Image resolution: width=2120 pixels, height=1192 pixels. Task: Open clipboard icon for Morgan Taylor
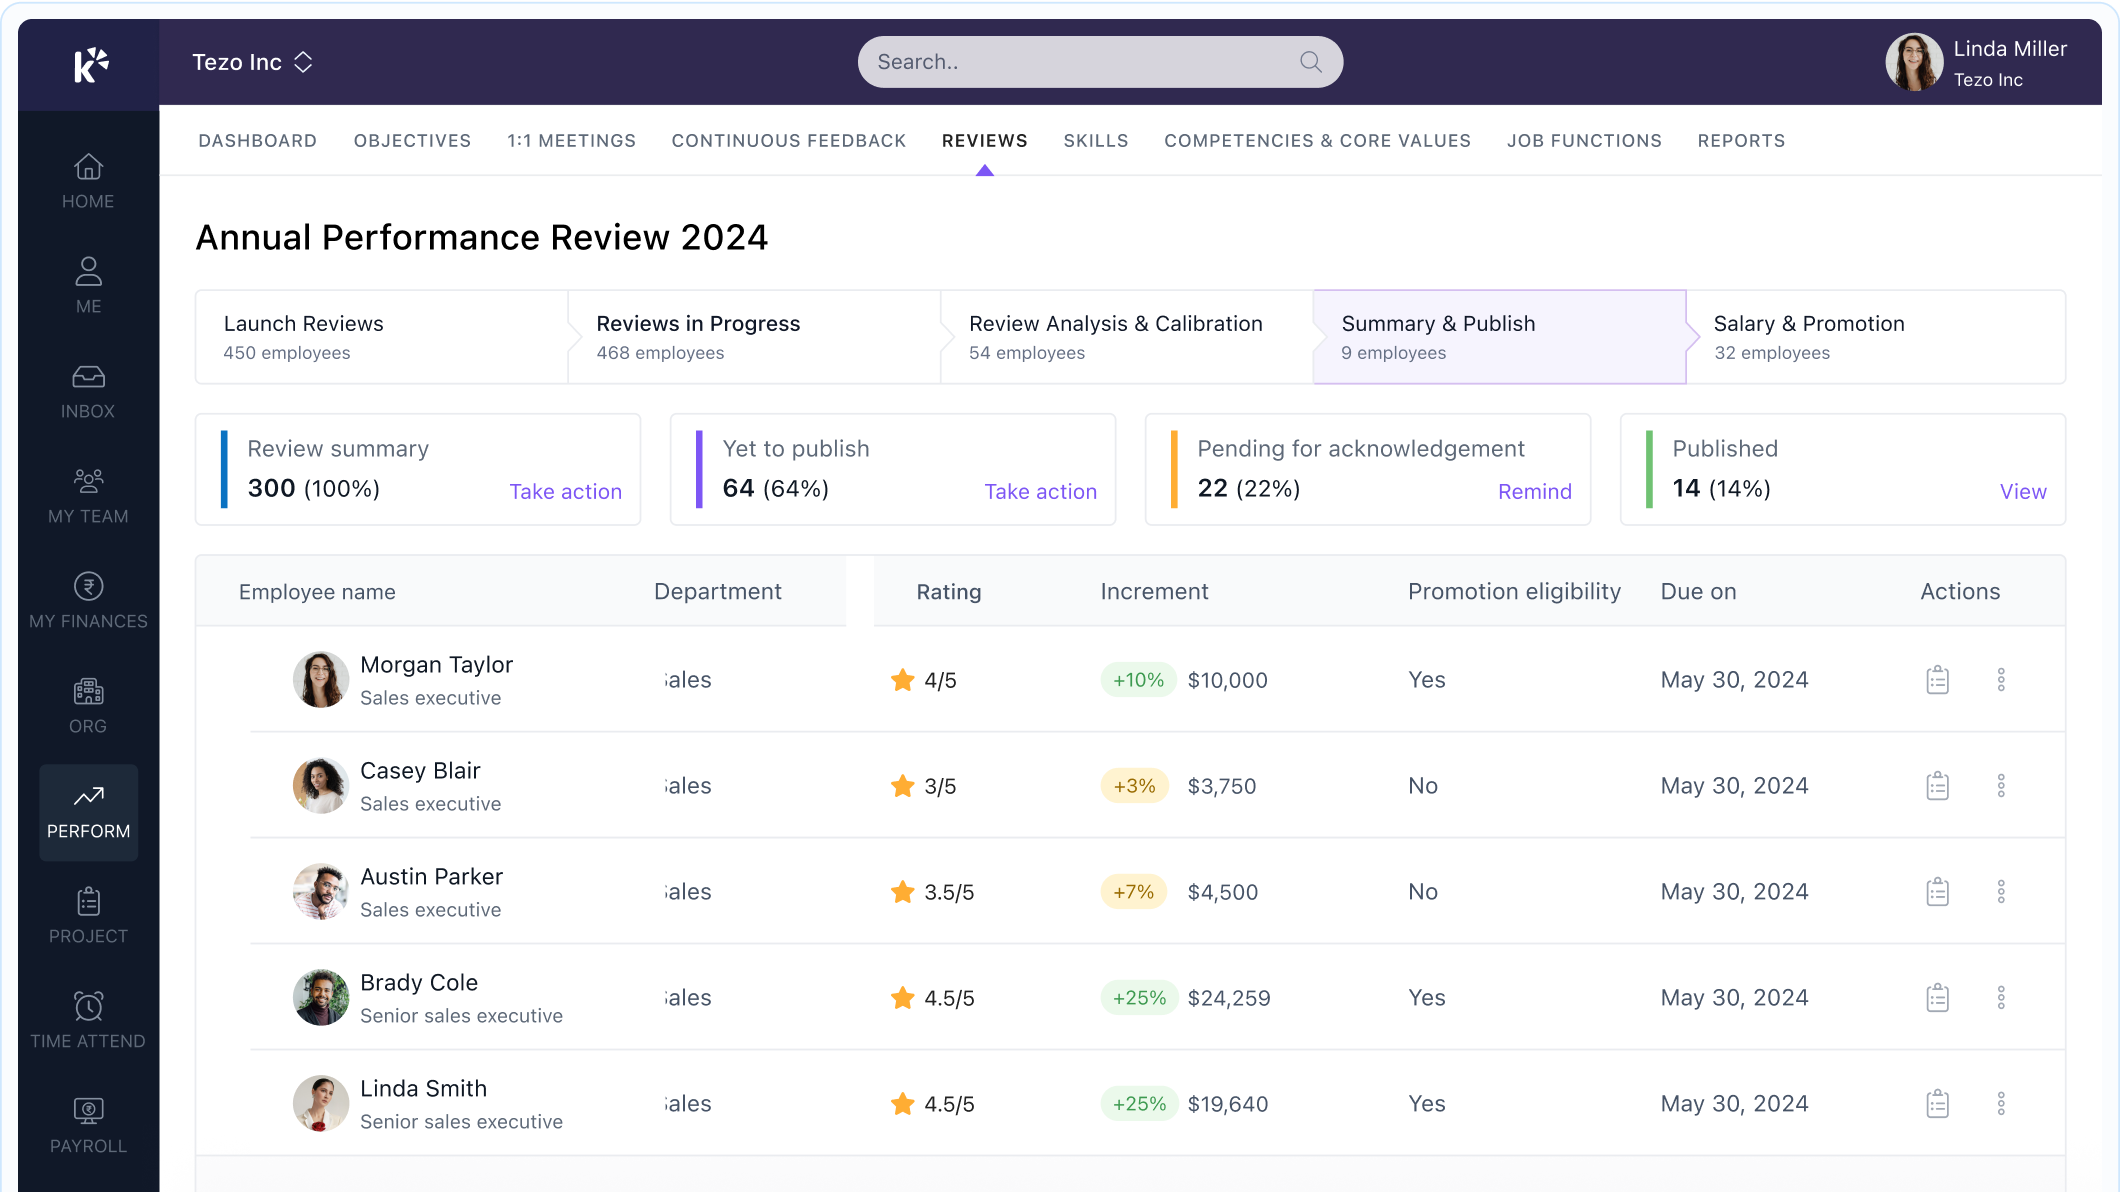coord(1937,680)
